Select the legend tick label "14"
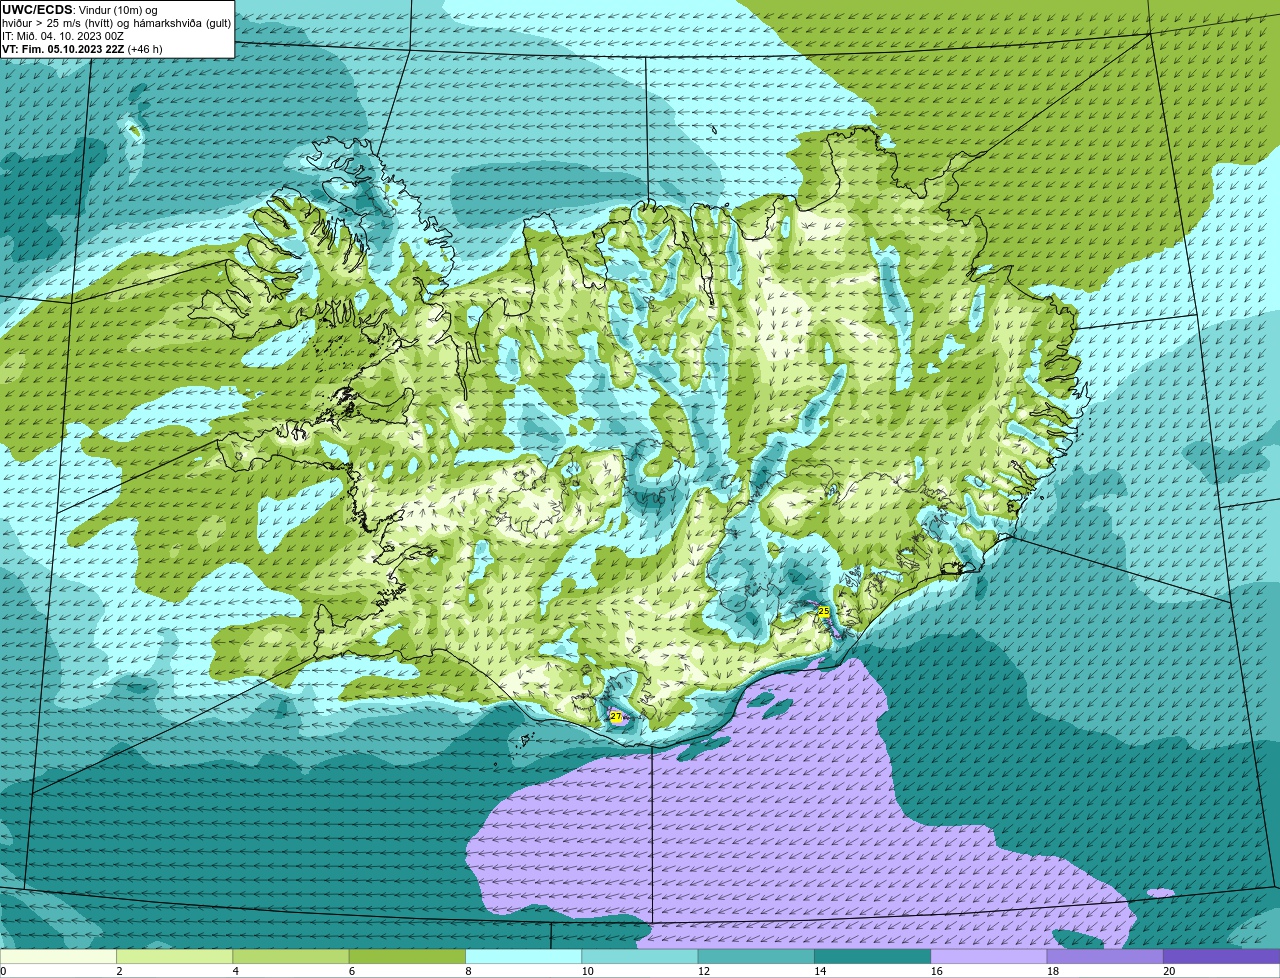1280x978 pixels. point(820,971)
